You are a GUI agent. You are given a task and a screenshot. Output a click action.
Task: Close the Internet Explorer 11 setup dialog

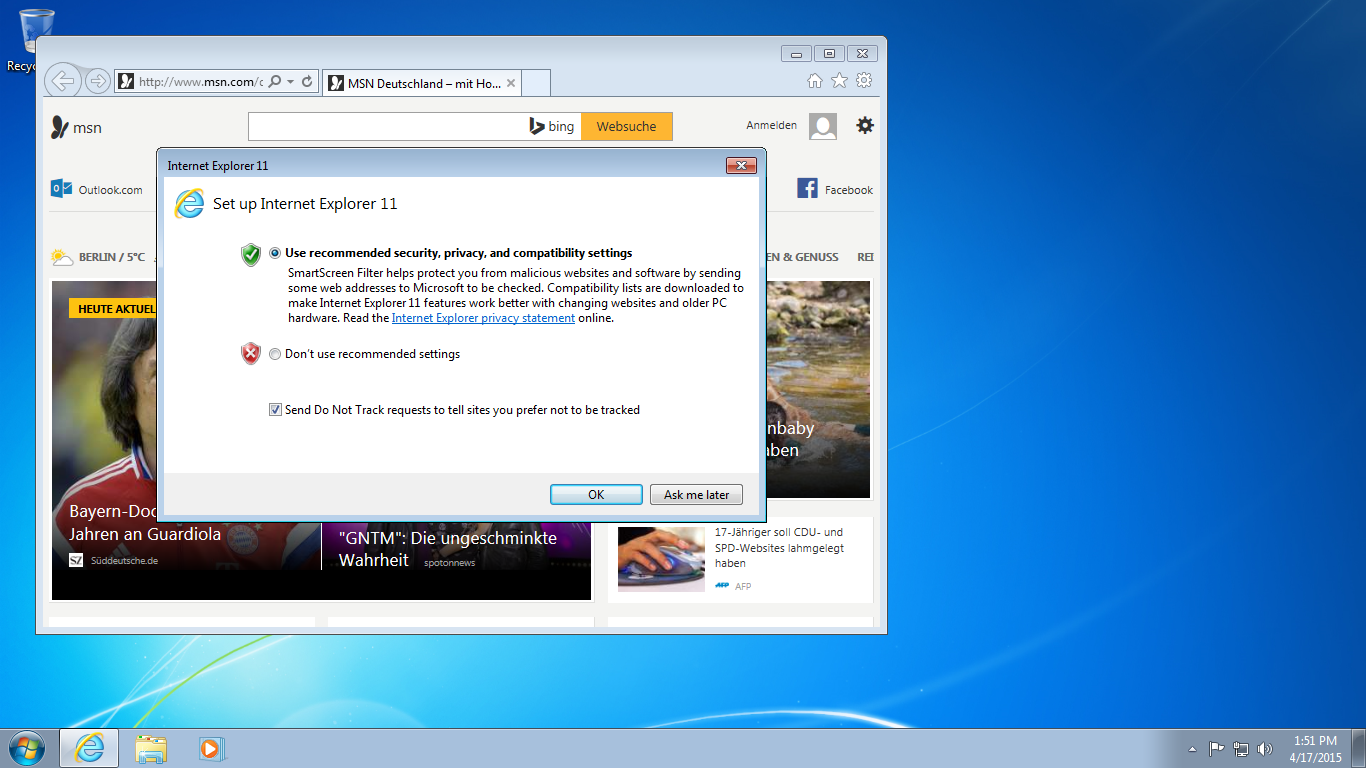point(740,165)
